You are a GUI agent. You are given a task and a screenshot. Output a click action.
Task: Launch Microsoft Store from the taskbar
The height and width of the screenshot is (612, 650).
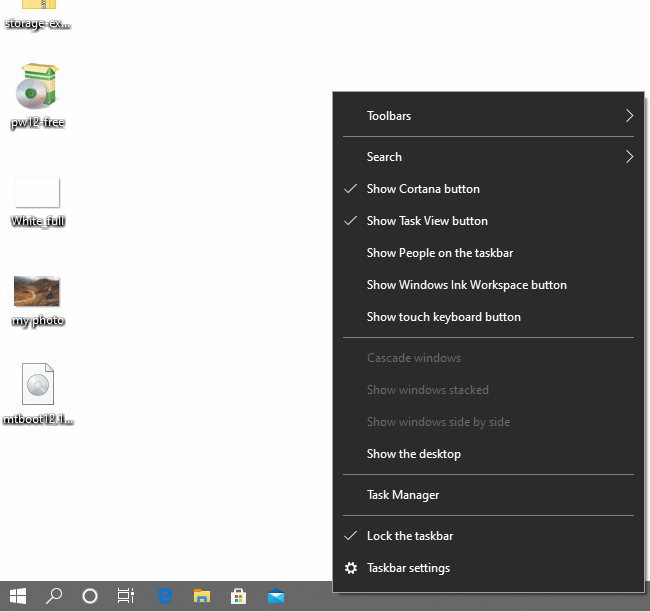238,596
